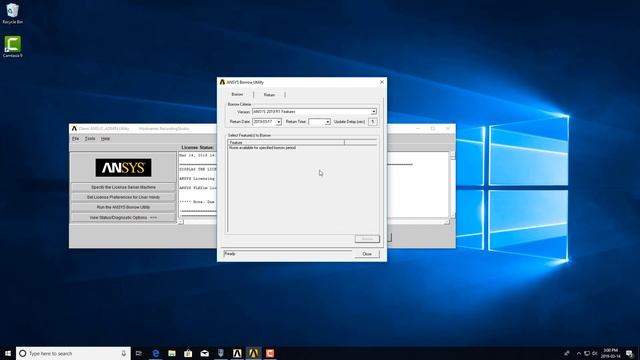Switch to the Return tab
Screen dimensions: 640x360
(x=269, y=95)
